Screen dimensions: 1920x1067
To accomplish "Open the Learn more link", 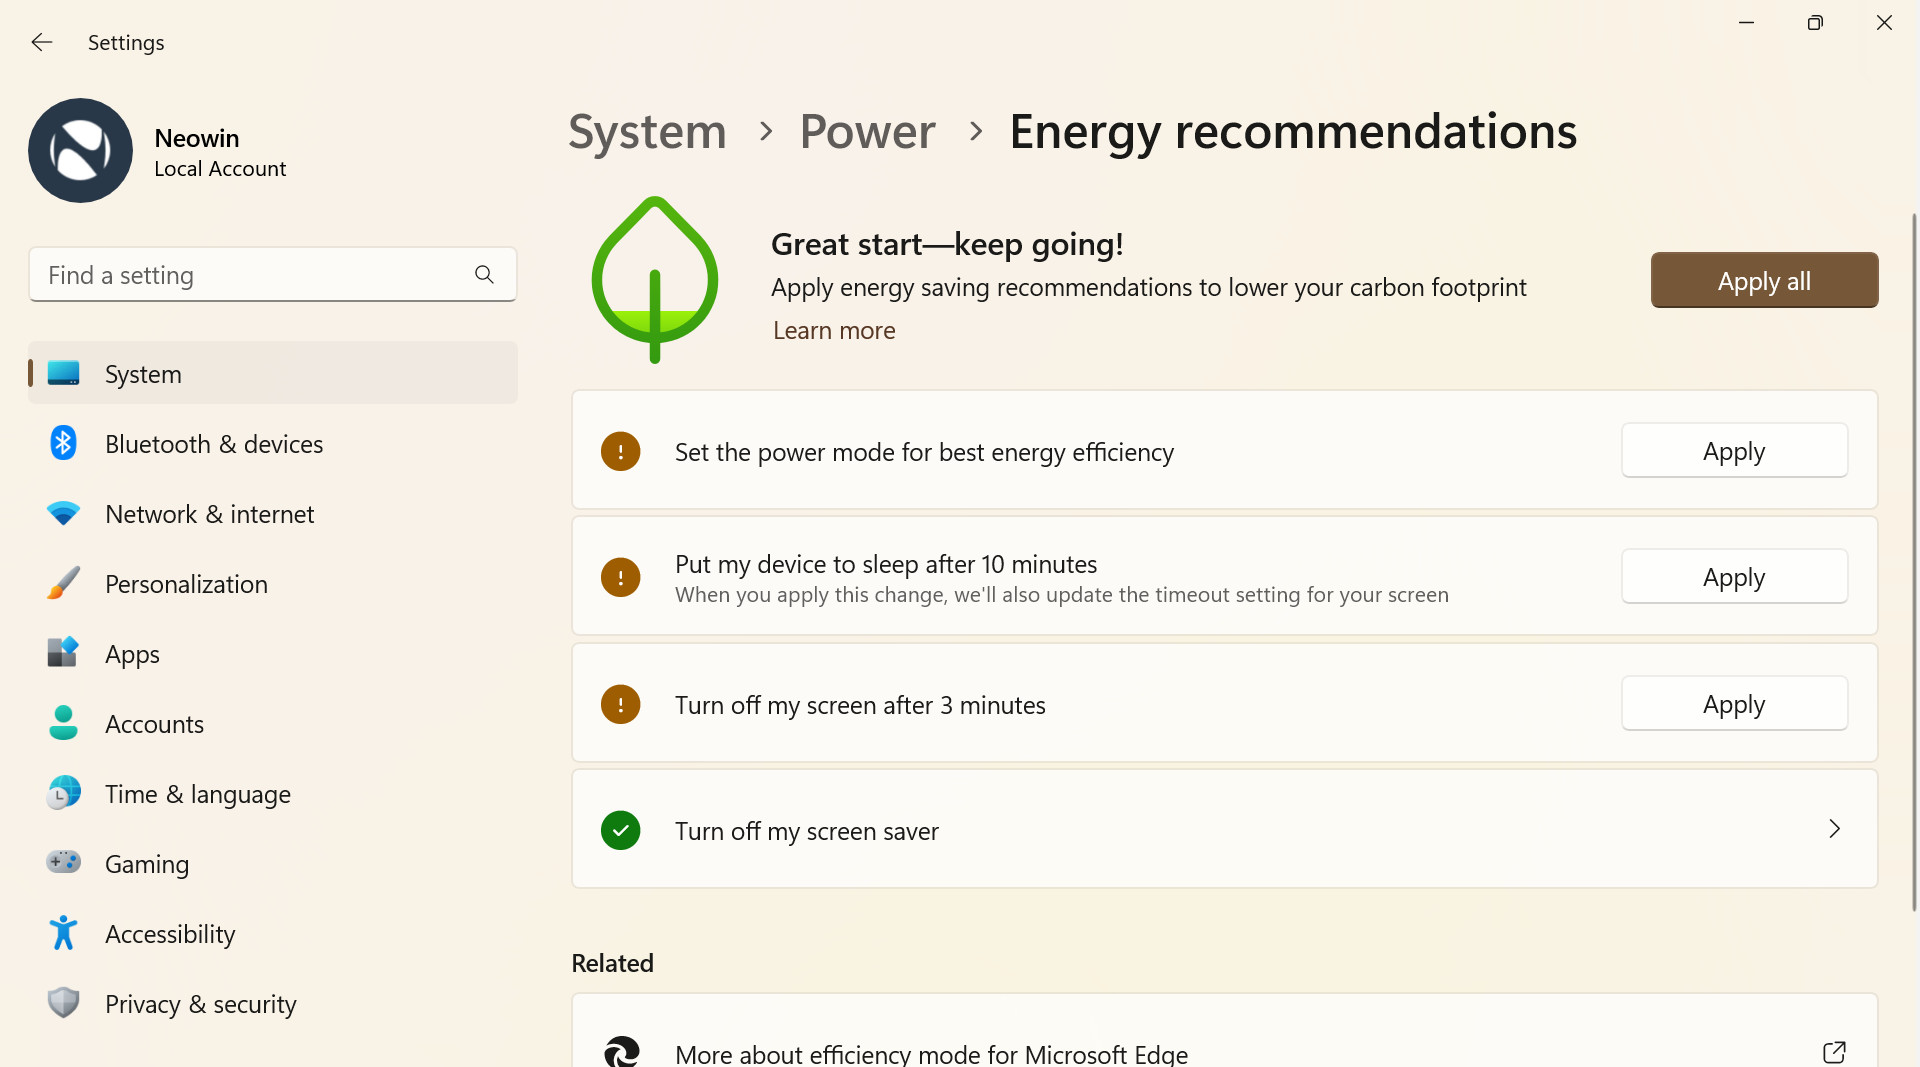I will click(834, 331).
